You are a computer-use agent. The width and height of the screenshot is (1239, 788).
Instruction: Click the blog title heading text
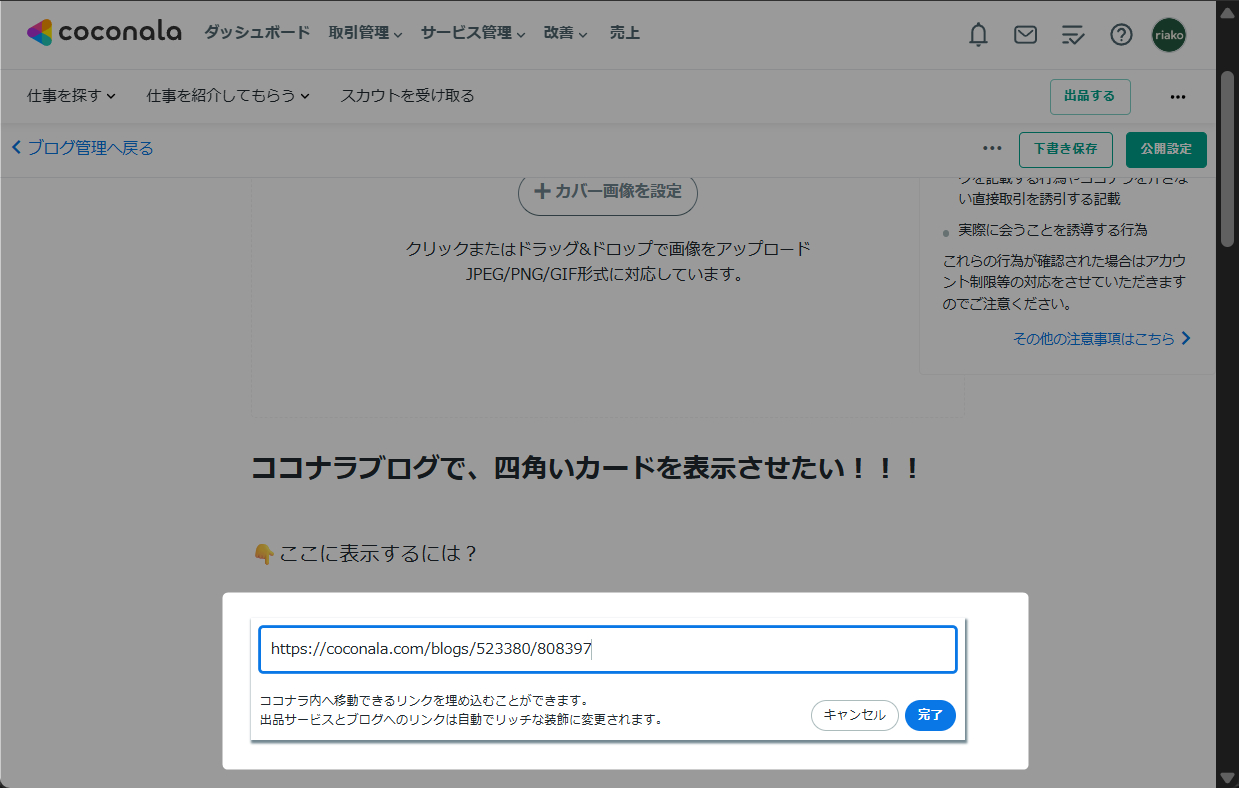pyautogui.click(x=585, y=468)
